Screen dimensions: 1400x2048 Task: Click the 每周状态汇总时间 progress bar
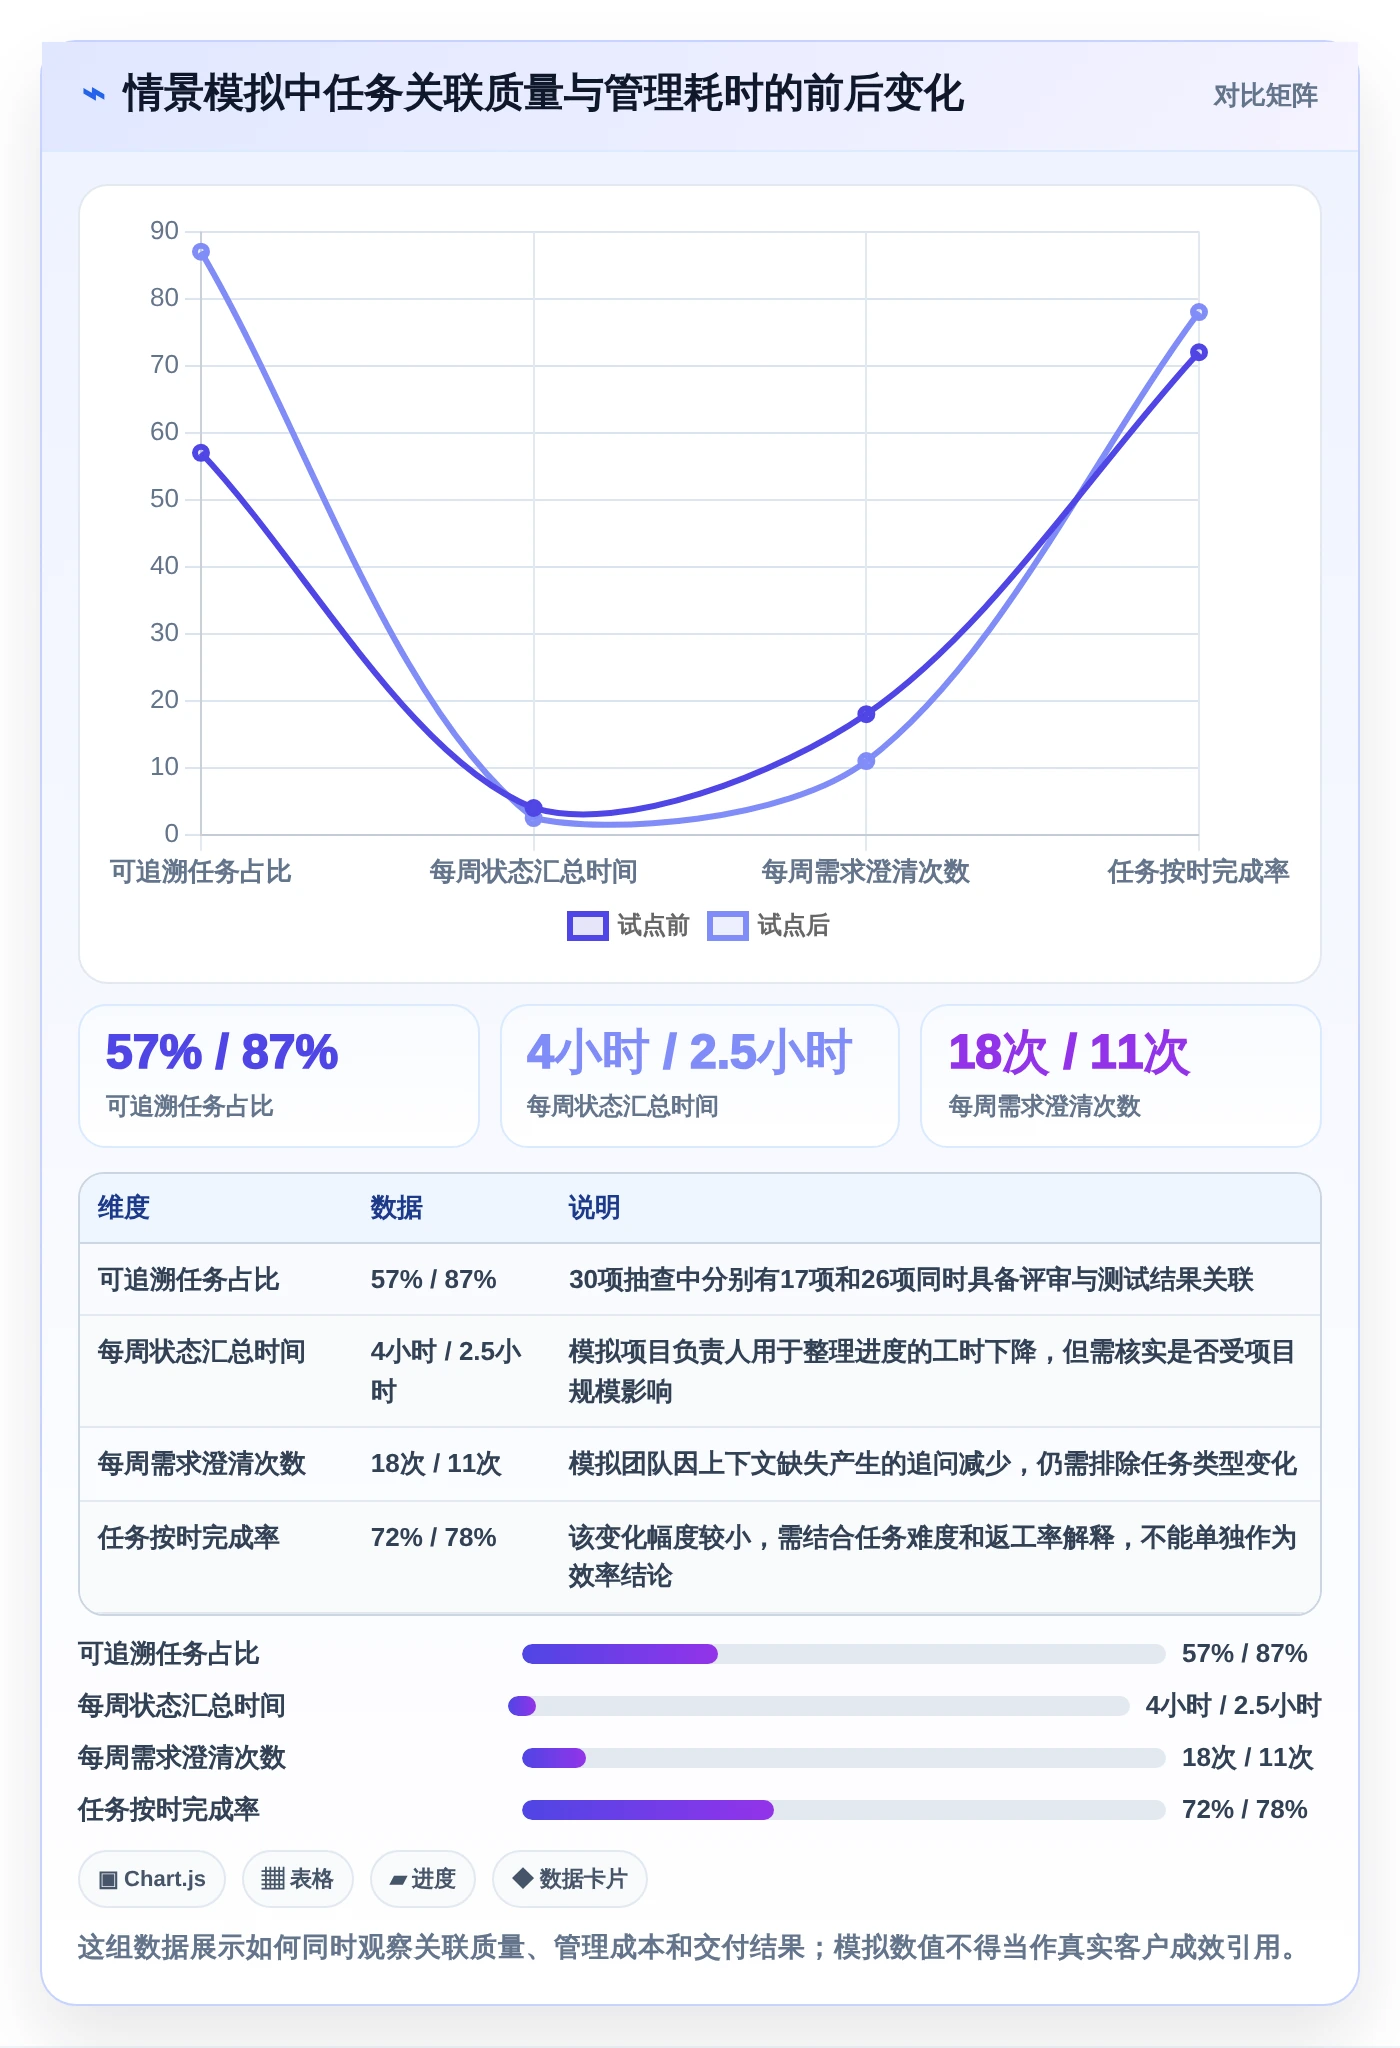(x=819, y=1706)
